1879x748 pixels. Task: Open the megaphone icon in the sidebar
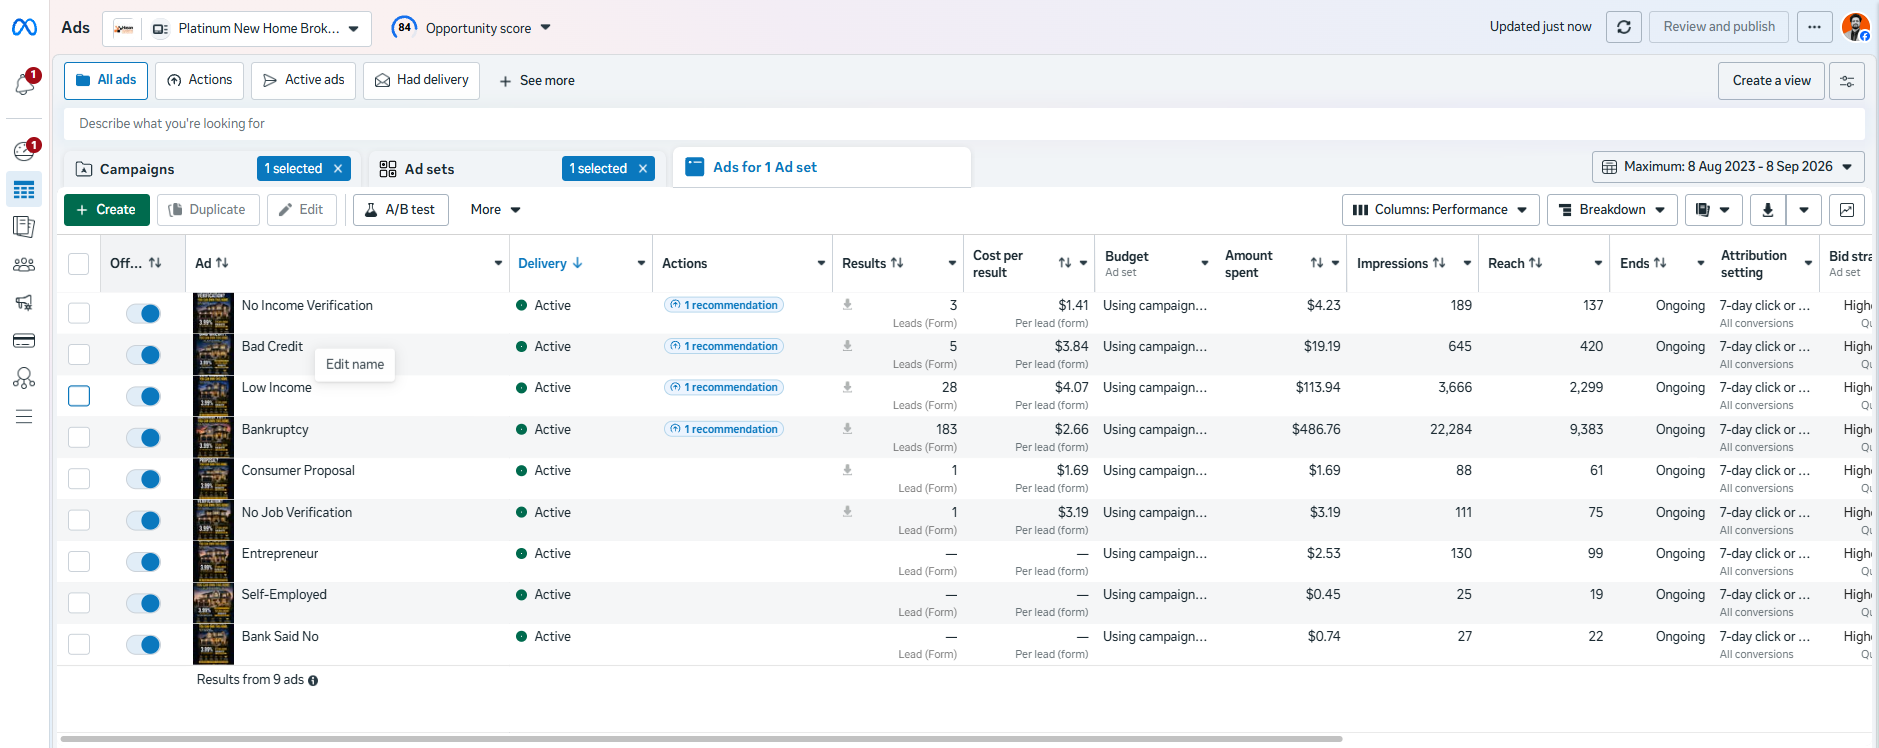click(x=24, y=302)
